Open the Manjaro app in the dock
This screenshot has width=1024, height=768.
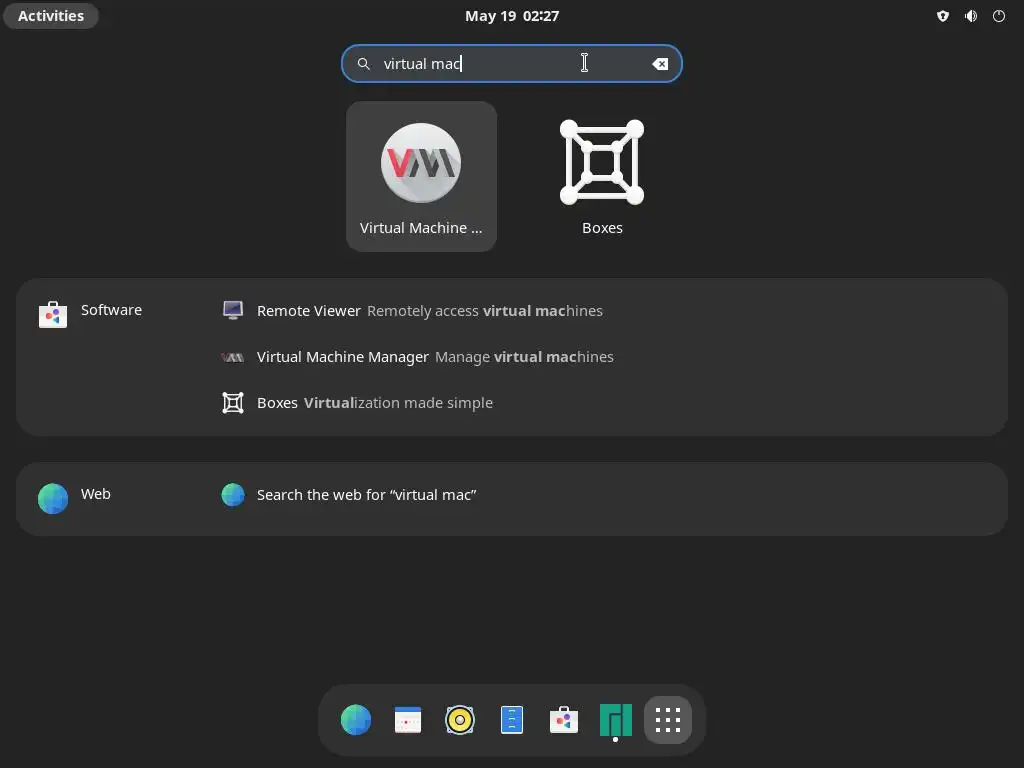pos(616,720)
